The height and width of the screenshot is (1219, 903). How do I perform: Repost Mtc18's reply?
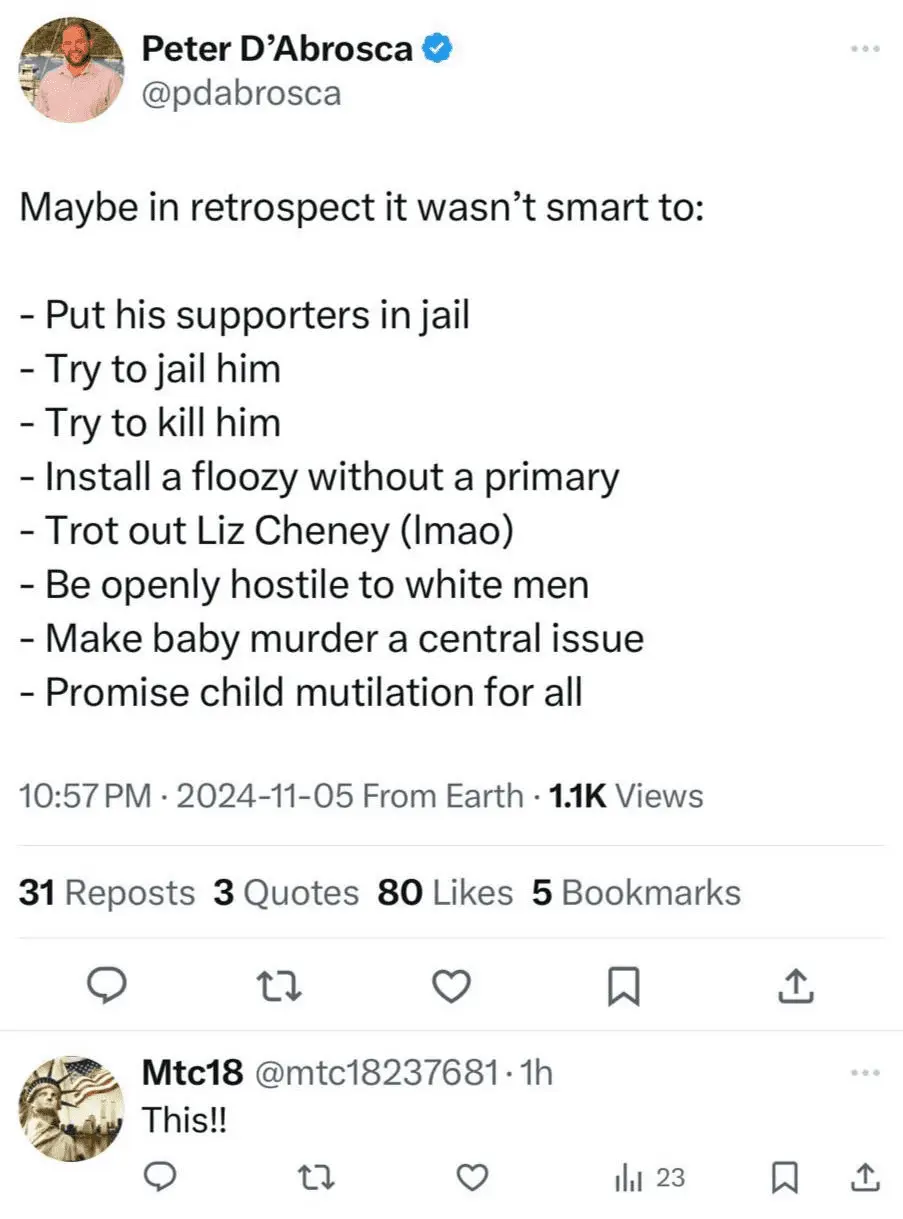click(316, 1178)
